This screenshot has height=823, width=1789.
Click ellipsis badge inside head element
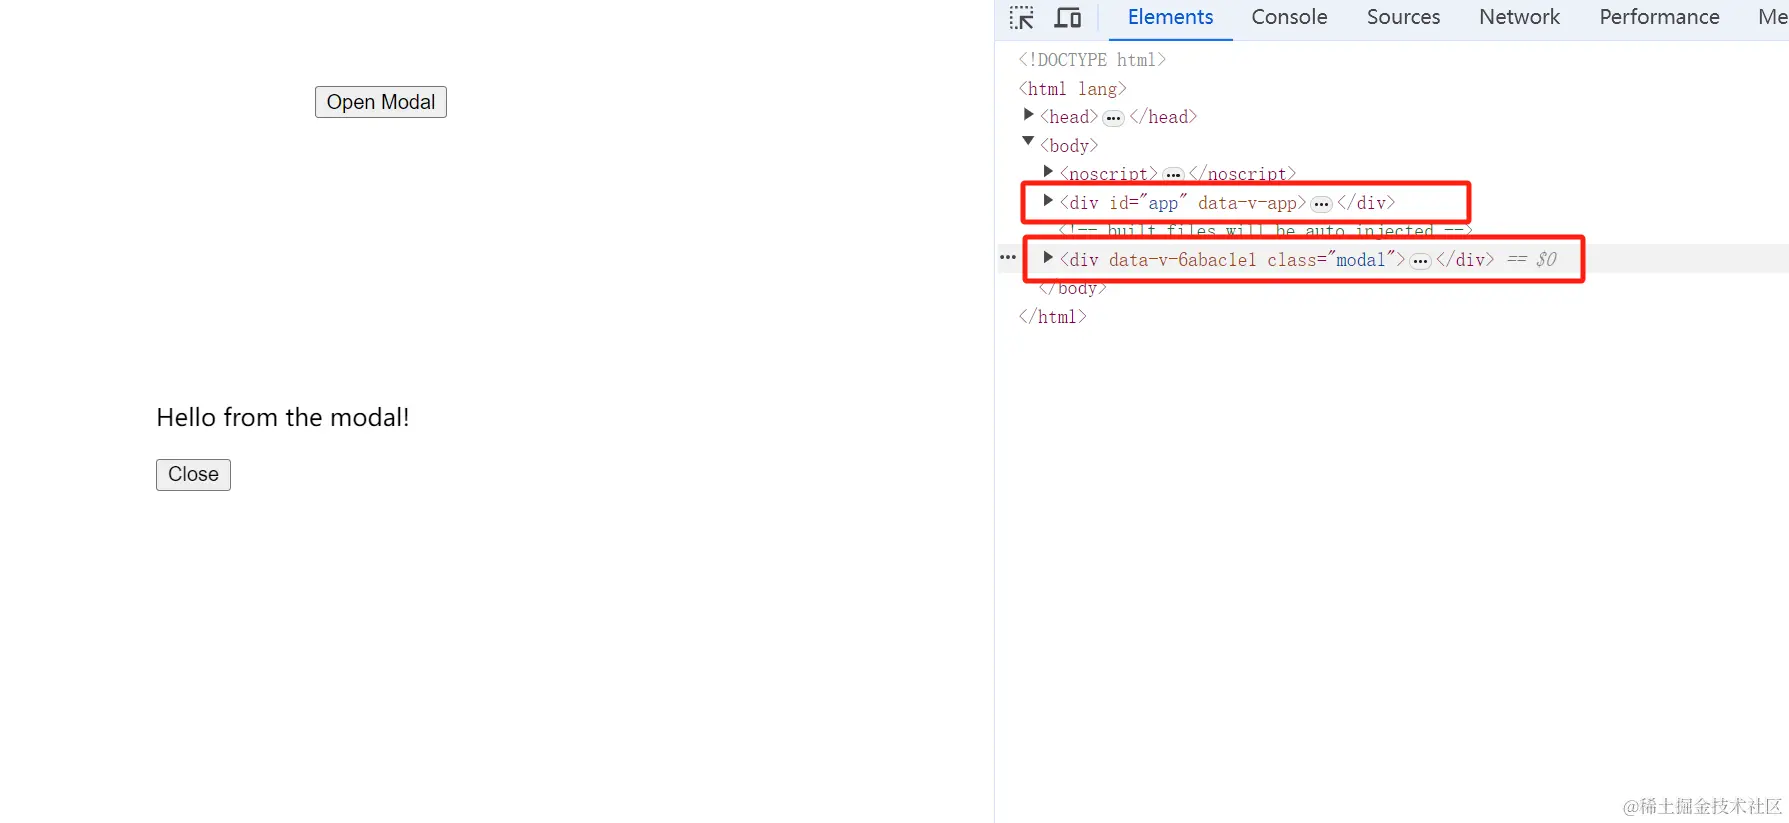[1113, 118]
